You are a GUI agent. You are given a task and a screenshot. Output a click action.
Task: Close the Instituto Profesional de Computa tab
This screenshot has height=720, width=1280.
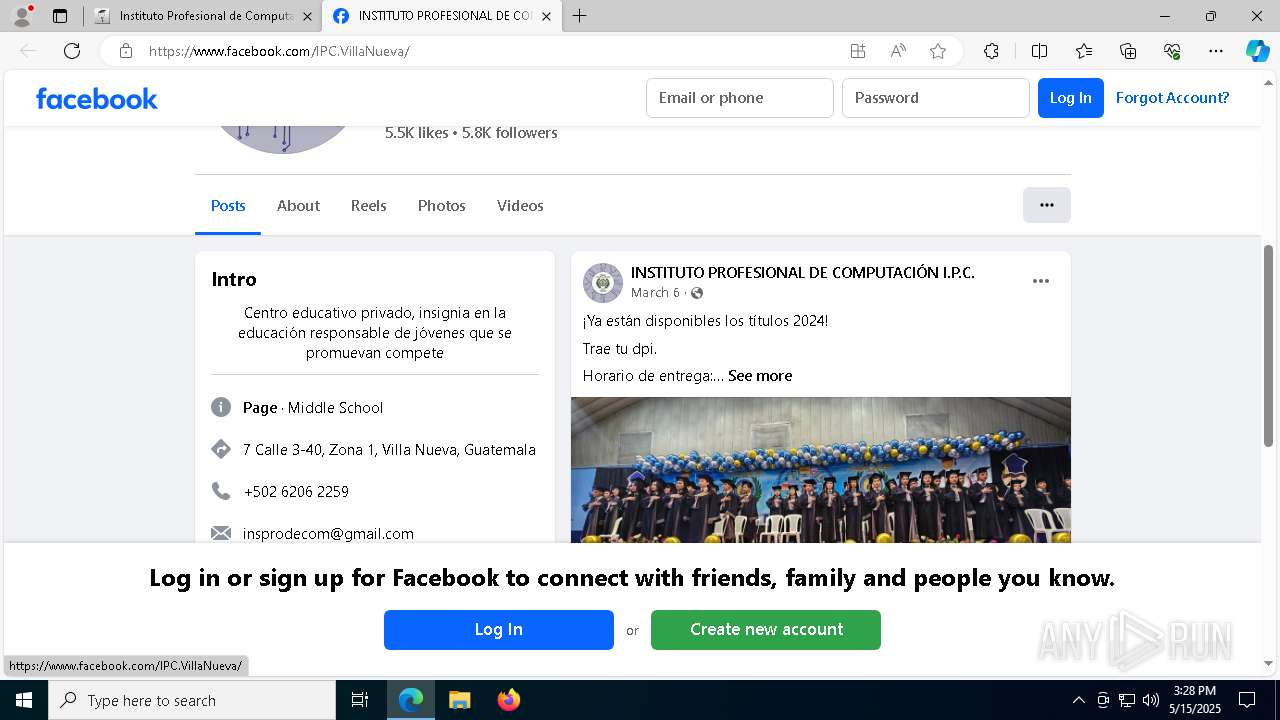(307, 16)
